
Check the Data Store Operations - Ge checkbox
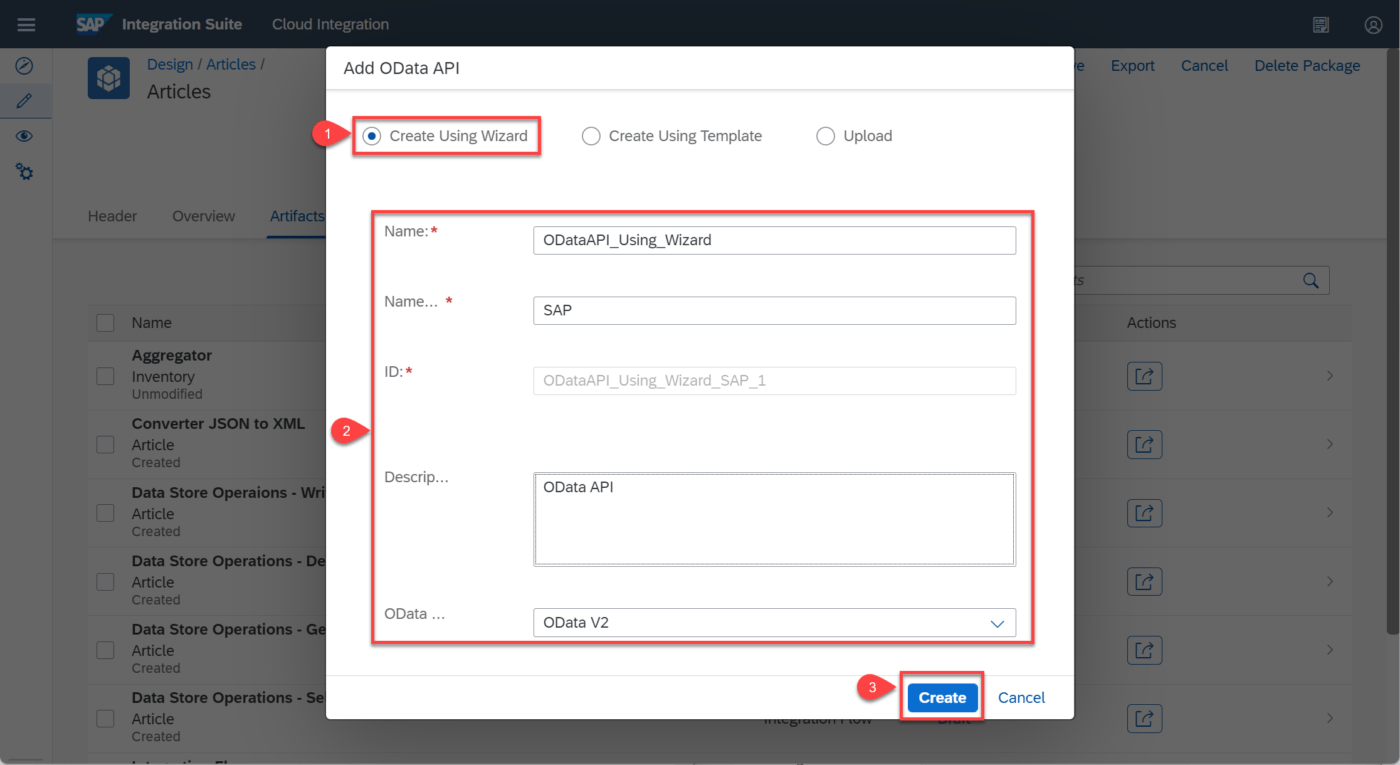coord(105,650)
